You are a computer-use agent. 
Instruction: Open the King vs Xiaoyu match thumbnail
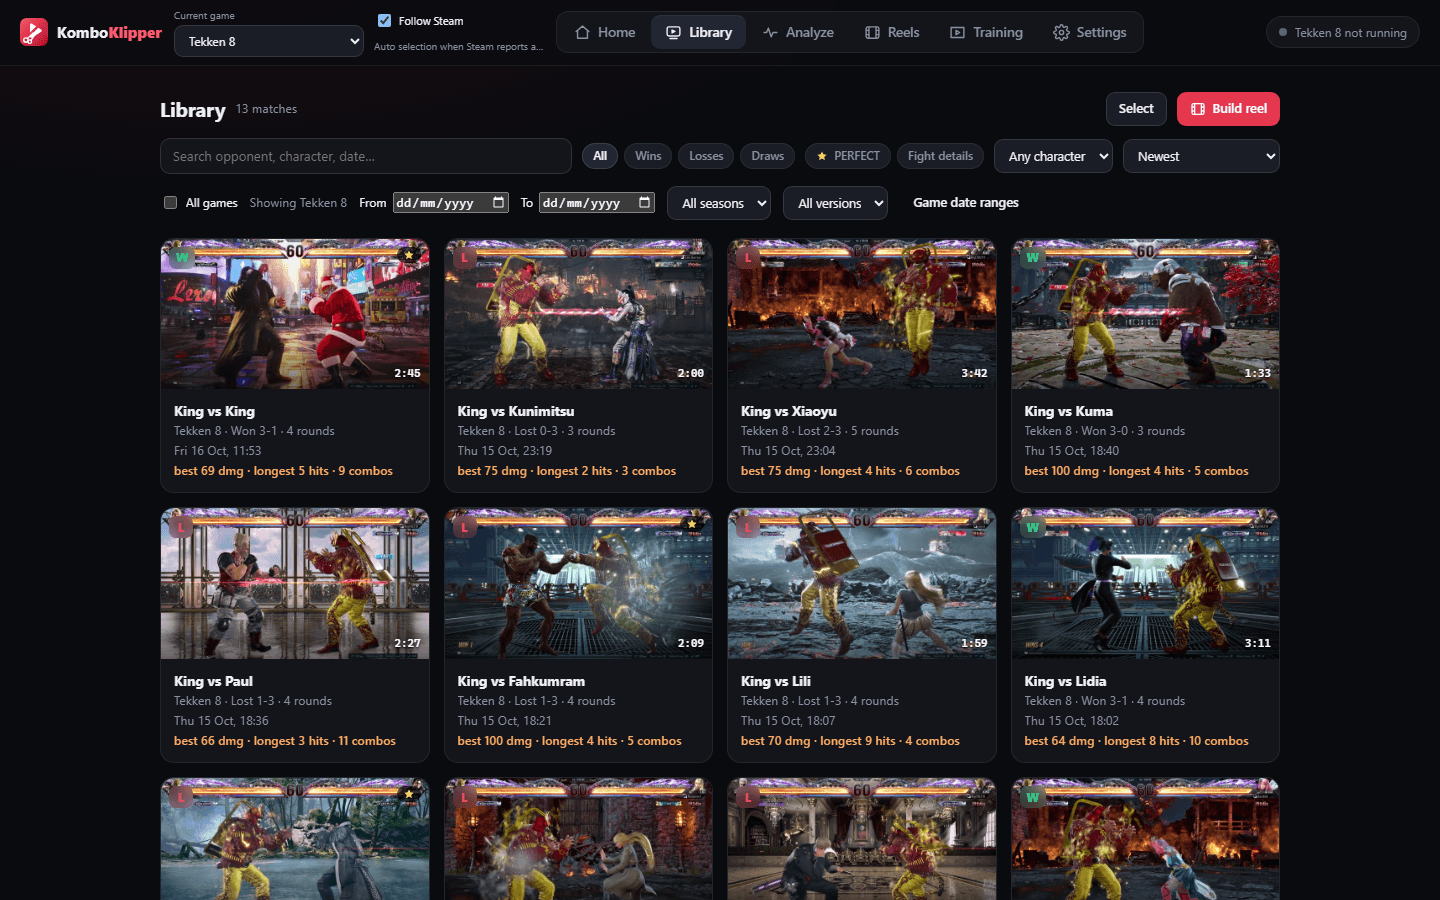coord(862,314)
